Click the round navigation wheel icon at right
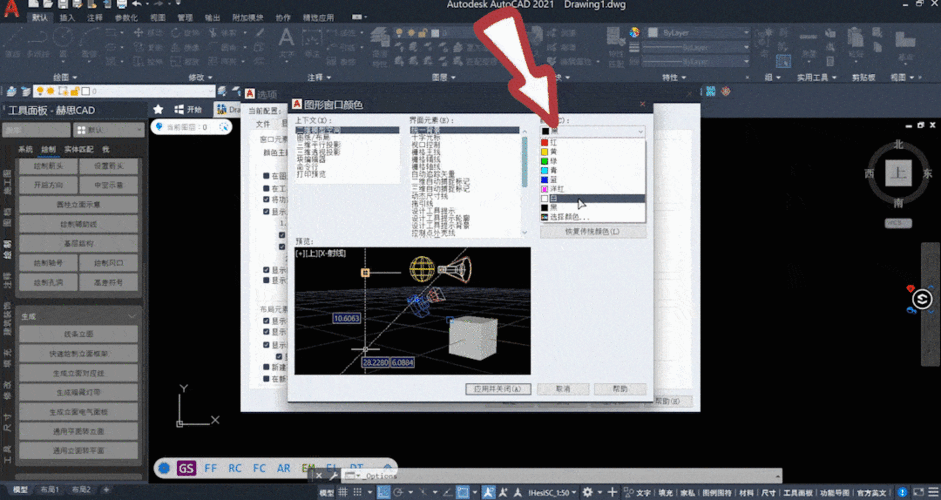The height and width of the screenshot is (500, 941). coord(922,299)
